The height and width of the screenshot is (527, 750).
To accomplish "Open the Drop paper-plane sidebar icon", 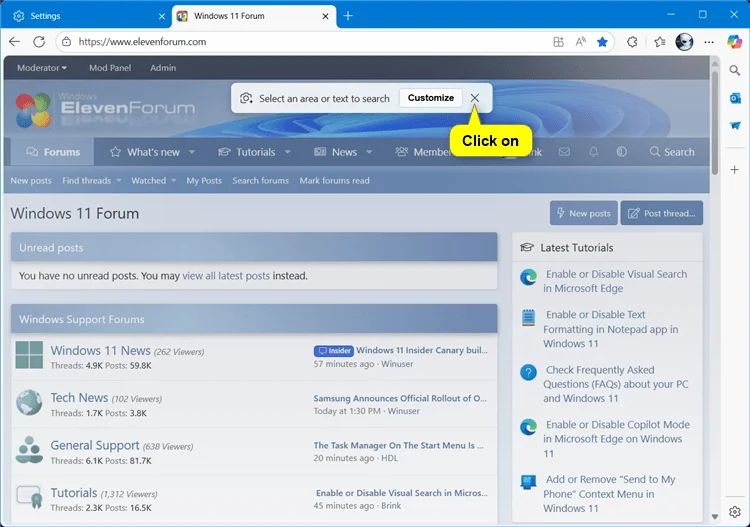I will point(735,125).
